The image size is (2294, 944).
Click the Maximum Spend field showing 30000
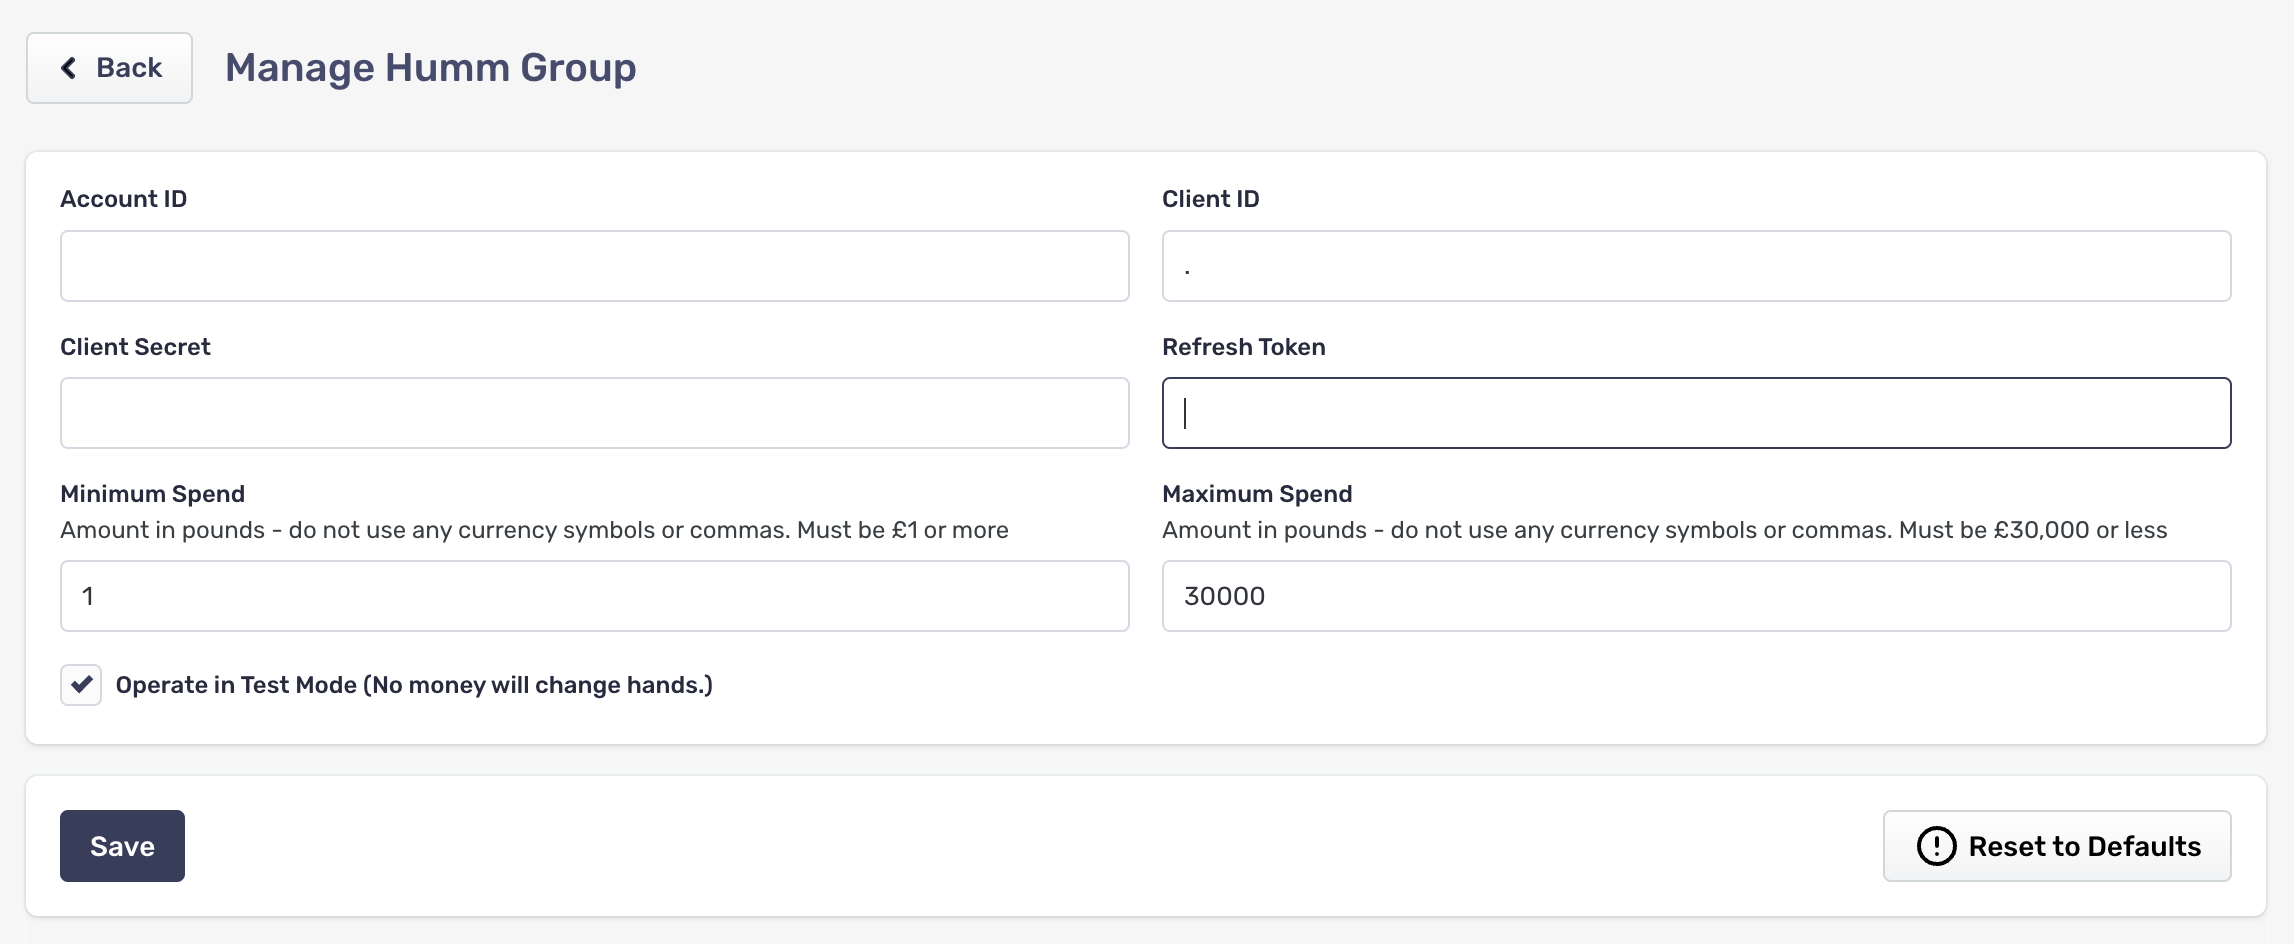coord(1696,596)
